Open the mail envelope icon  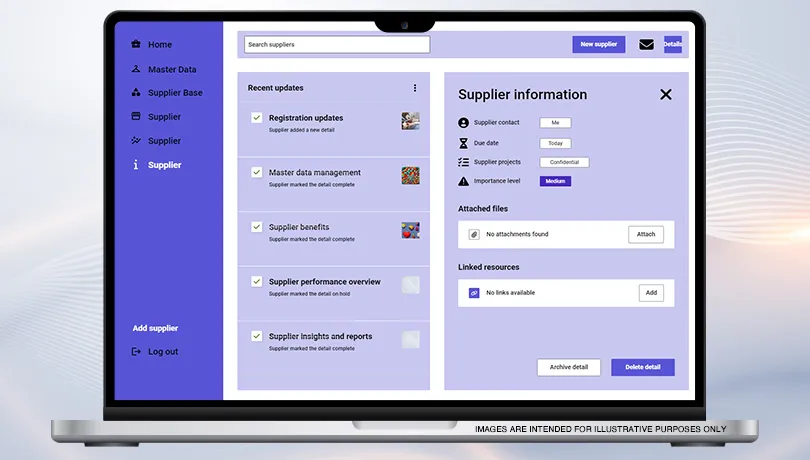646,44
